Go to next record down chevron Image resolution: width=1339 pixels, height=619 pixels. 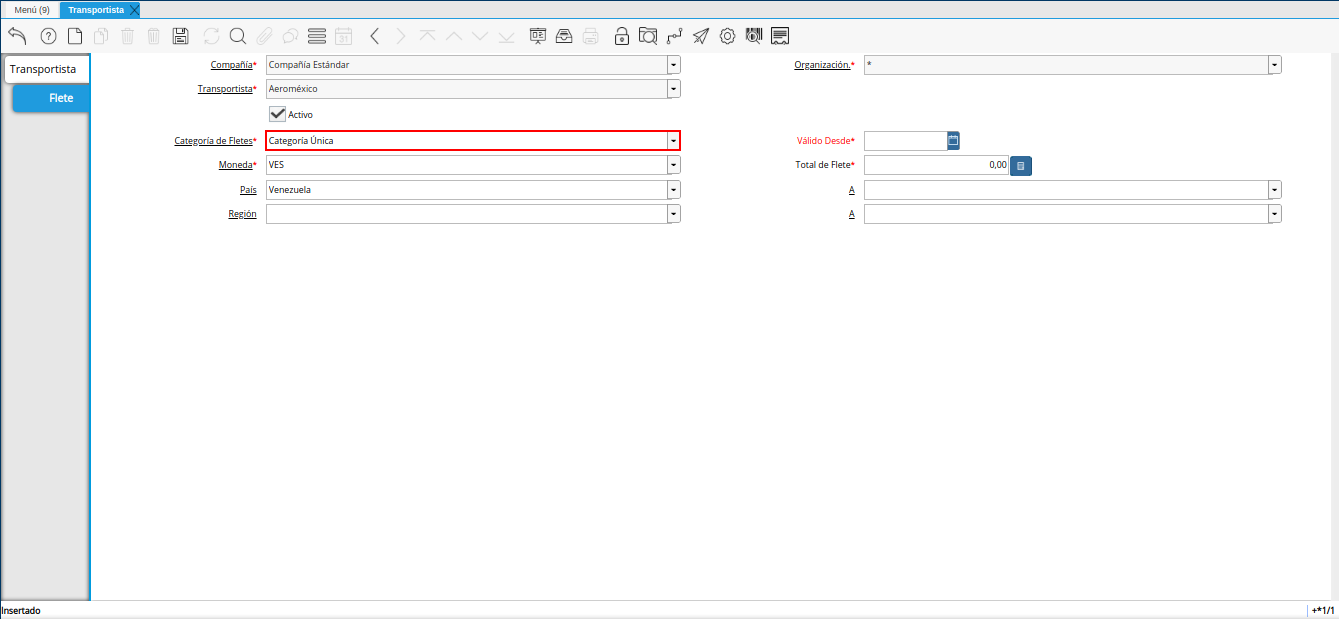480,36
